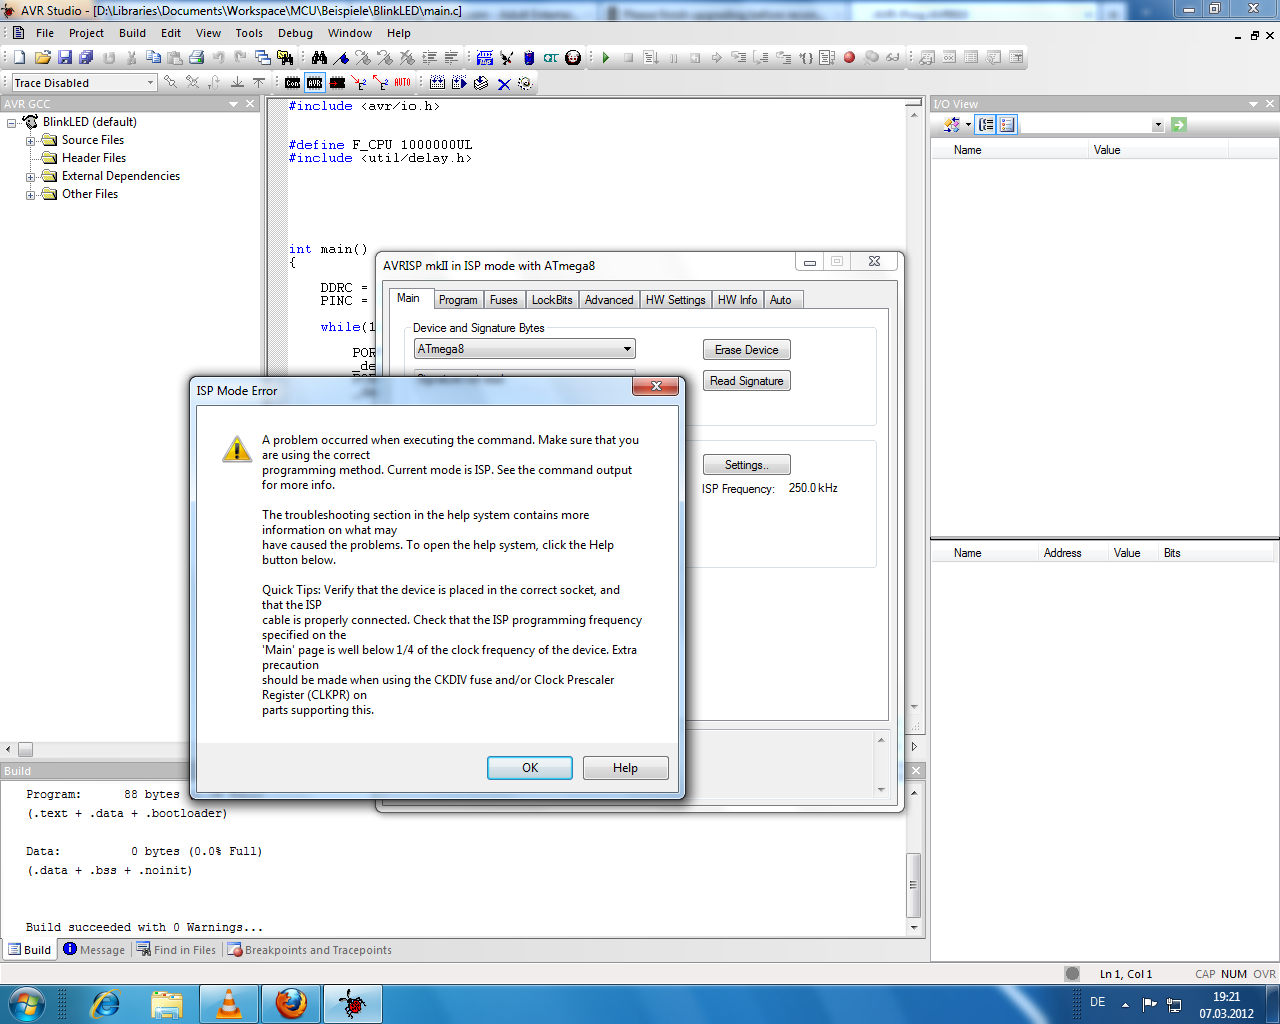Open the ATmega8 device dropdown
This screenshot has height=1024, width=1280.
525,349
